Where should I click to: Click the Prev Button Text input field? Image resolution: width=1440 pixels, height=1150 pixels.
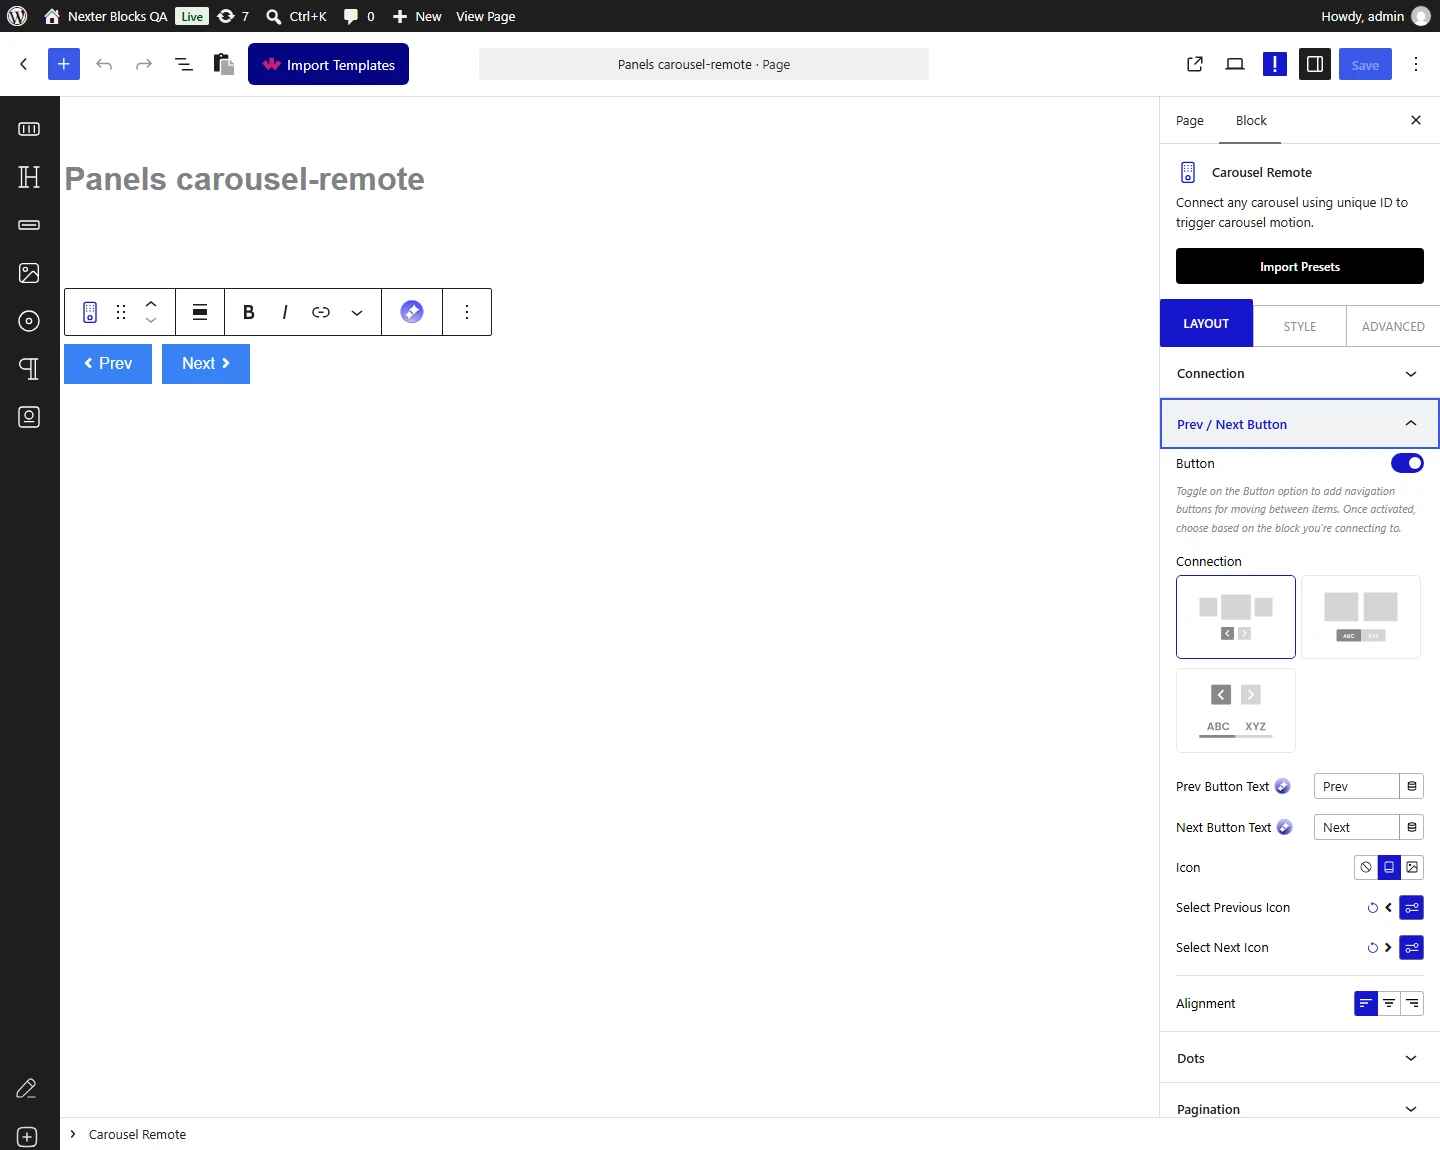1356,786
